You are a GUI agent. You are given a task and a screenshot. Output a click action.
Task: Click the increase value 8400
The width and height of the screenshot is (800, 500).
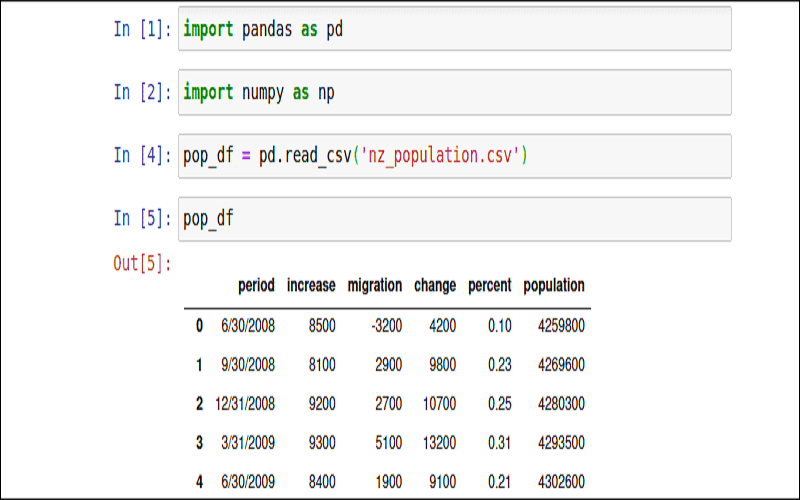pyautogui.click(x=322, y=482)
